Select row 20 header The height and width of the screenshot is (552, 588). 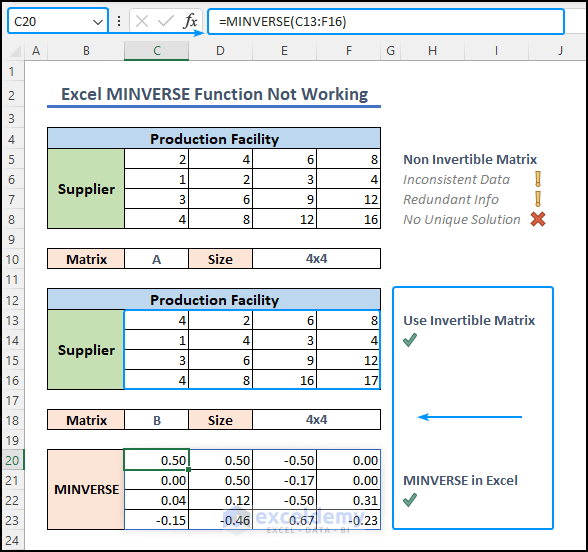tap(12, 460)
